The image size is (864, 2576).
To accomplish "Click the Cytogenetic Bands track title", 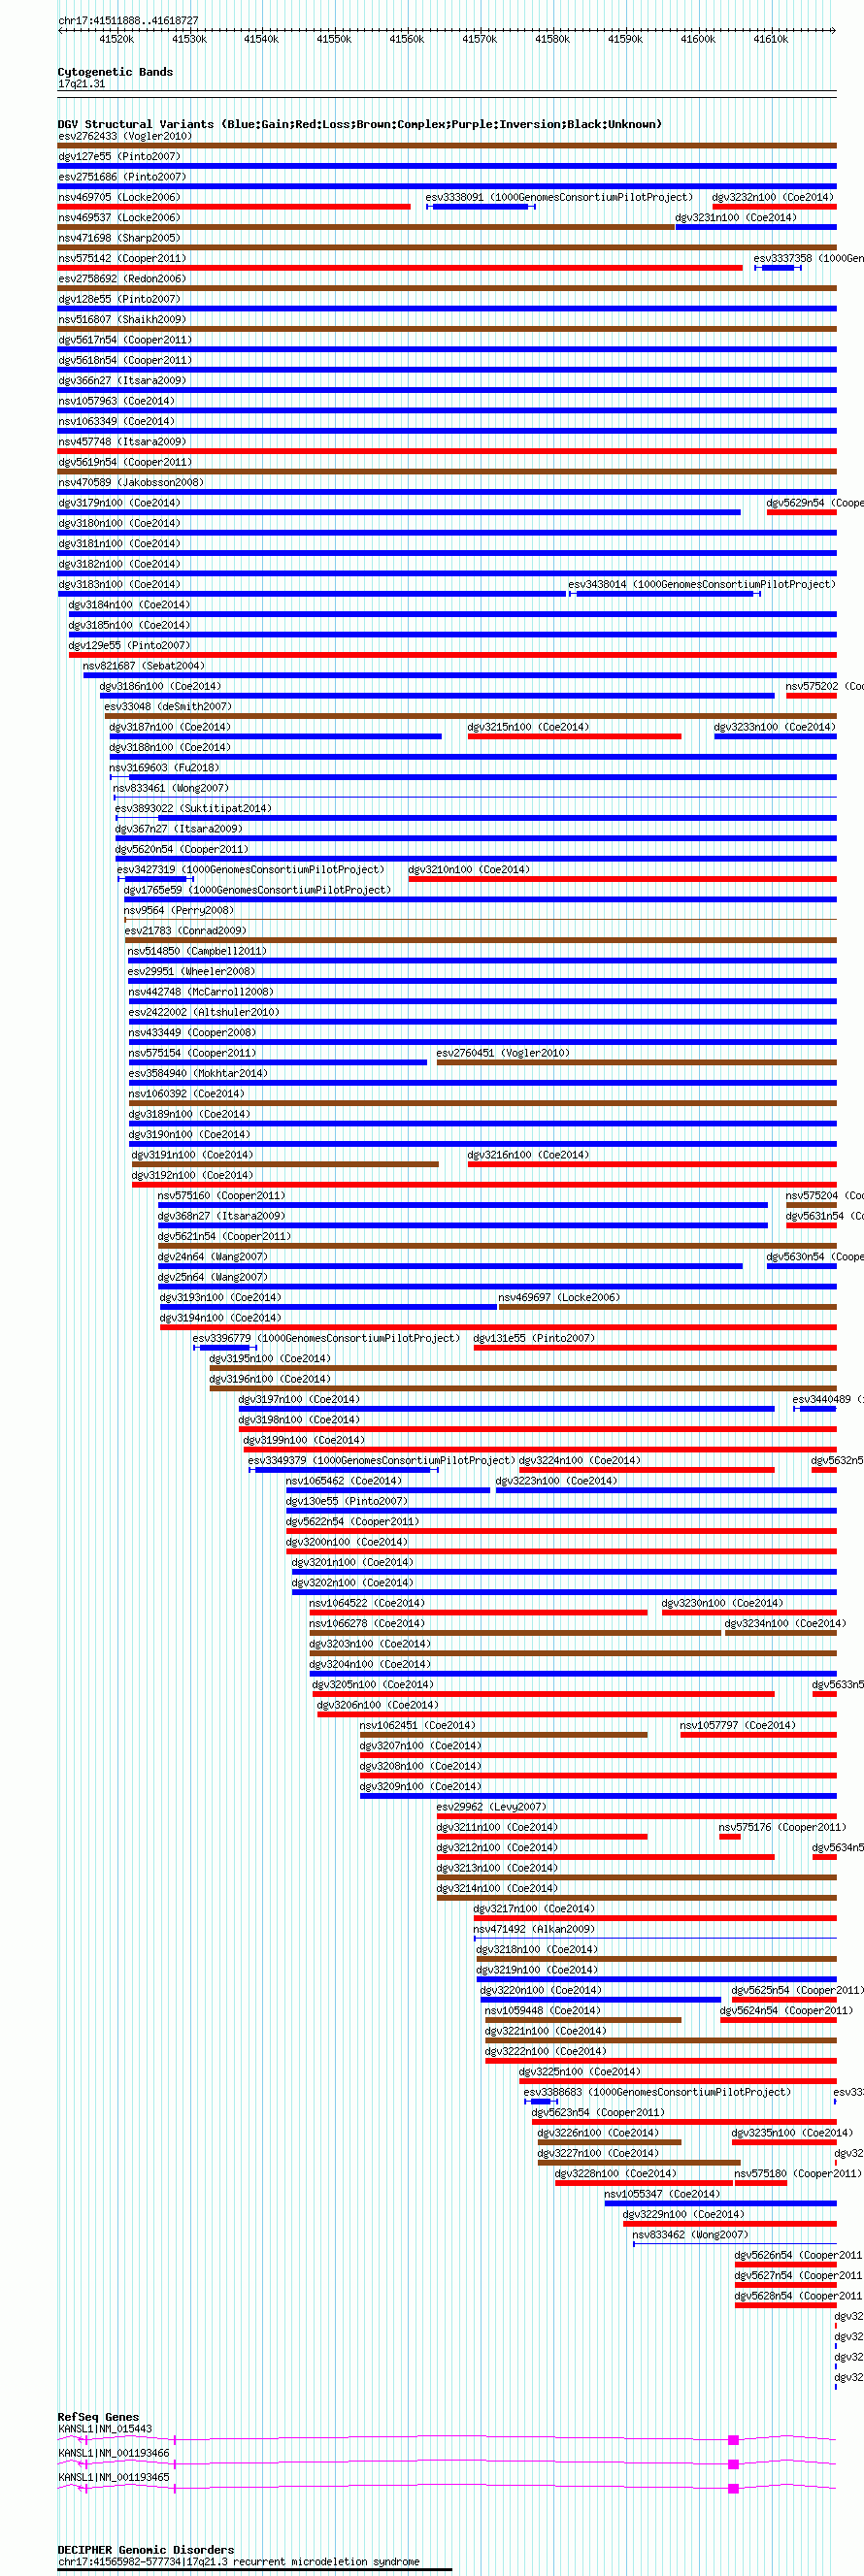I will pyautogui.click(x=115, y=72).
